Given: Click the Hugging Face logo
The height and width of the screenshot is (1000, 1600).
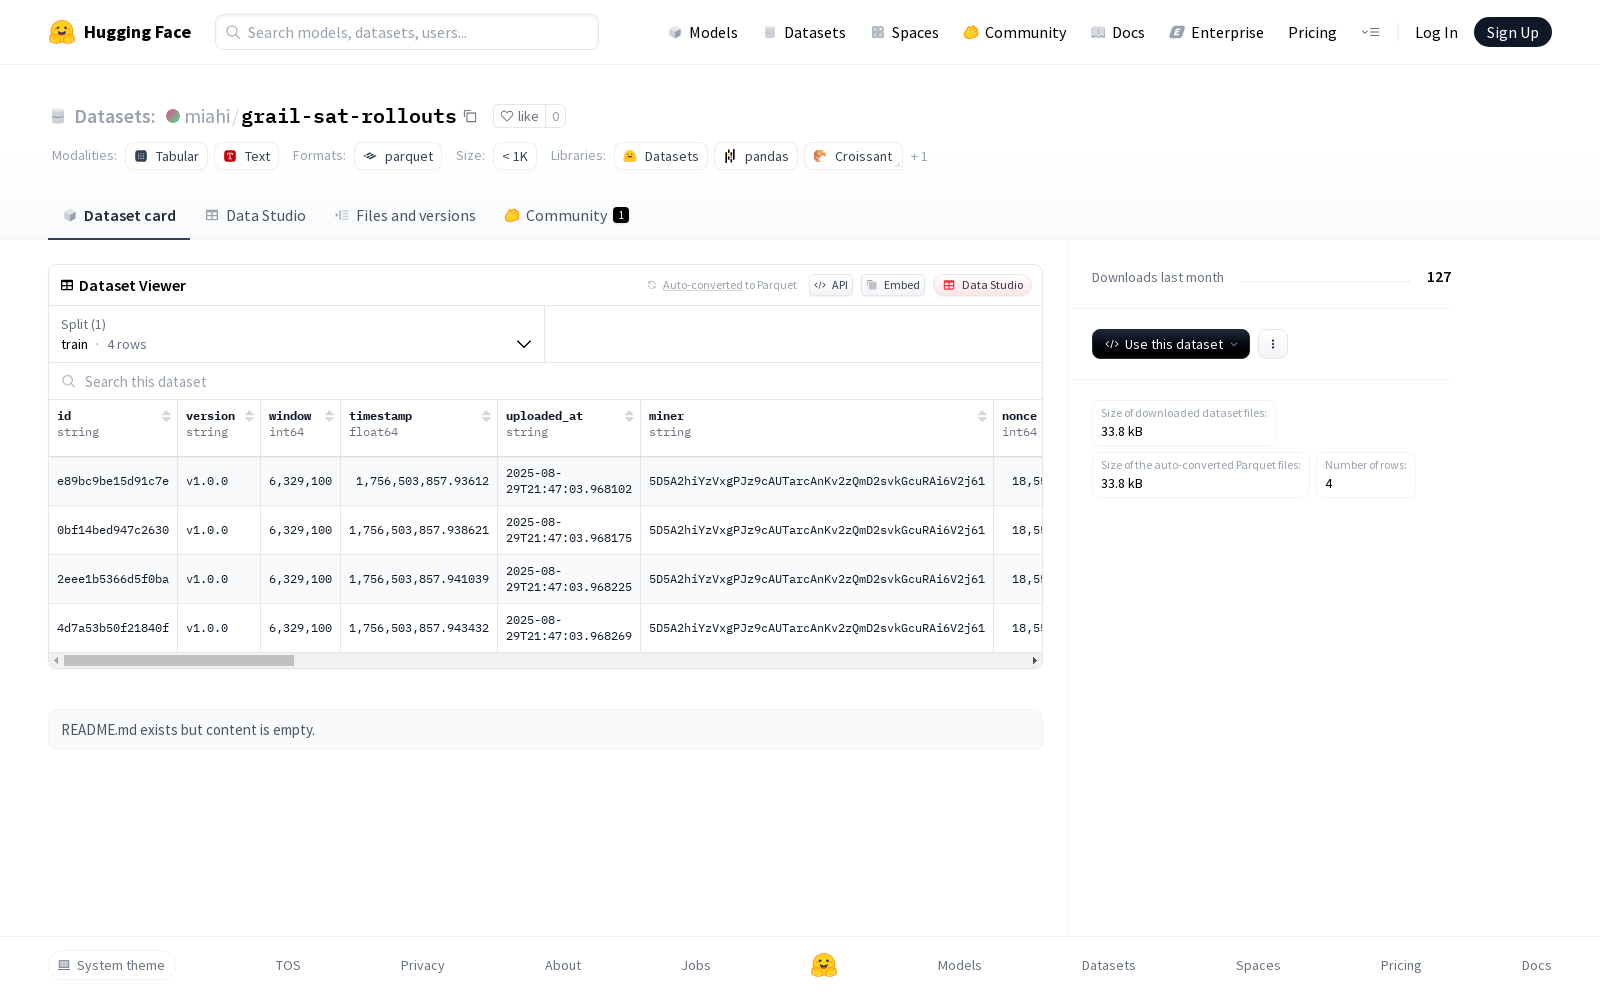Looking at the screenshot, I should 119,32.
